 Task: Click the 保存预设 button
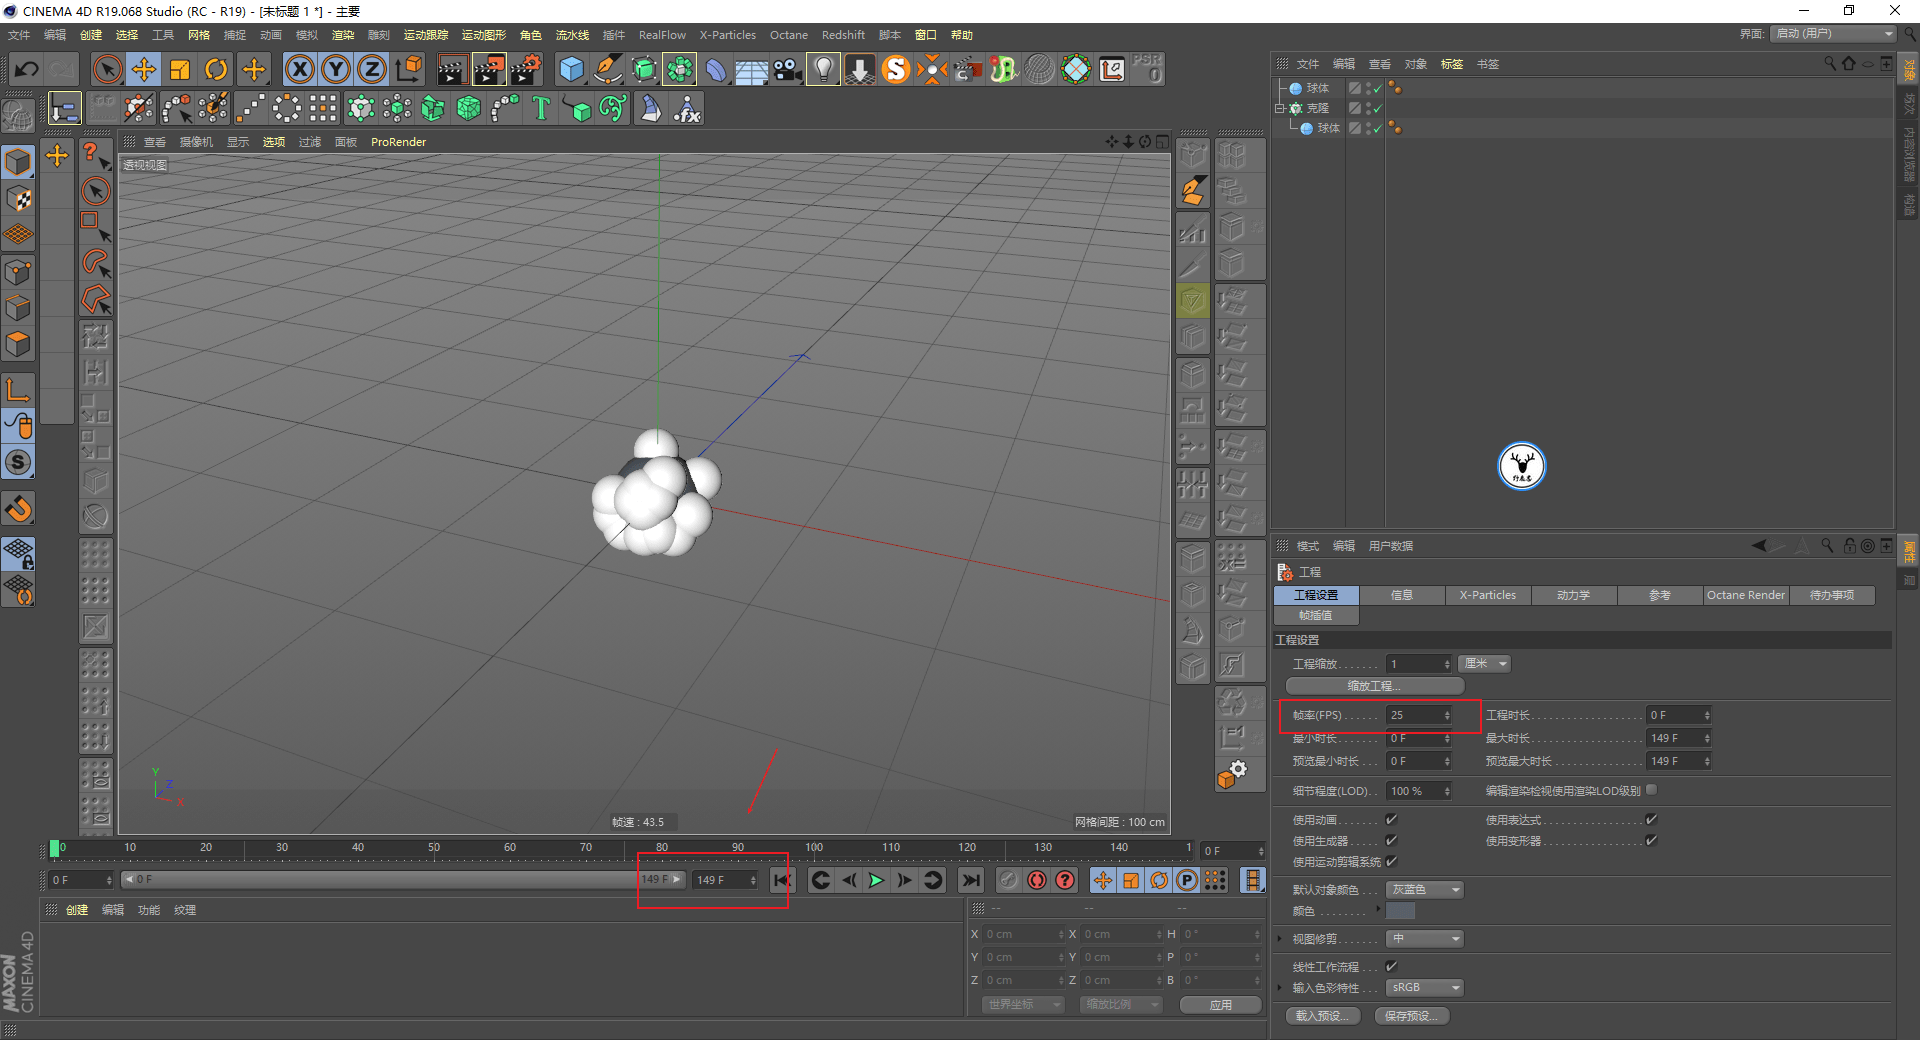pos(1412,1016)
